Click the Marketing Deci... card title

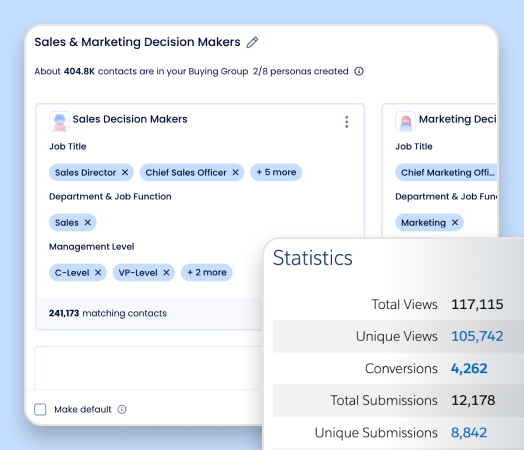457,119
